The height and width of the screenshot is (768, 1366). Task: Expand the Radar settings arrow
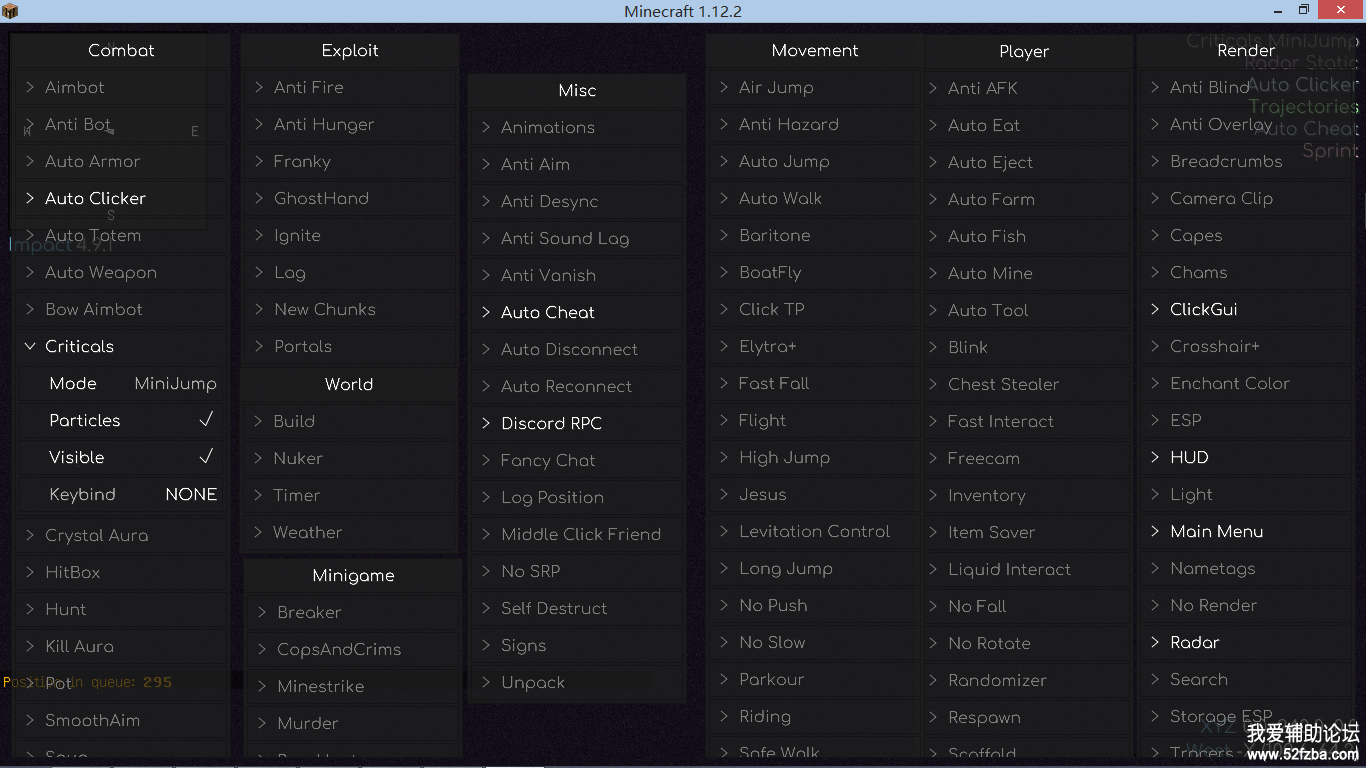tap(1156, 642)
